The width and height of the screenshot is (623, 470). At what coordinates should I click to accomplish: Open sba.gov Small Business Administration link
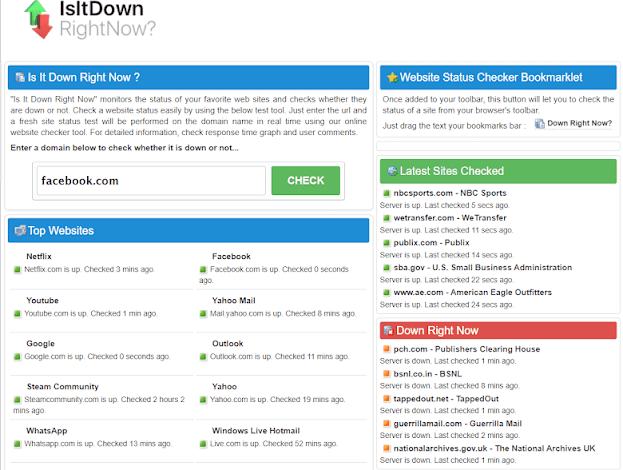coord(483,267)
